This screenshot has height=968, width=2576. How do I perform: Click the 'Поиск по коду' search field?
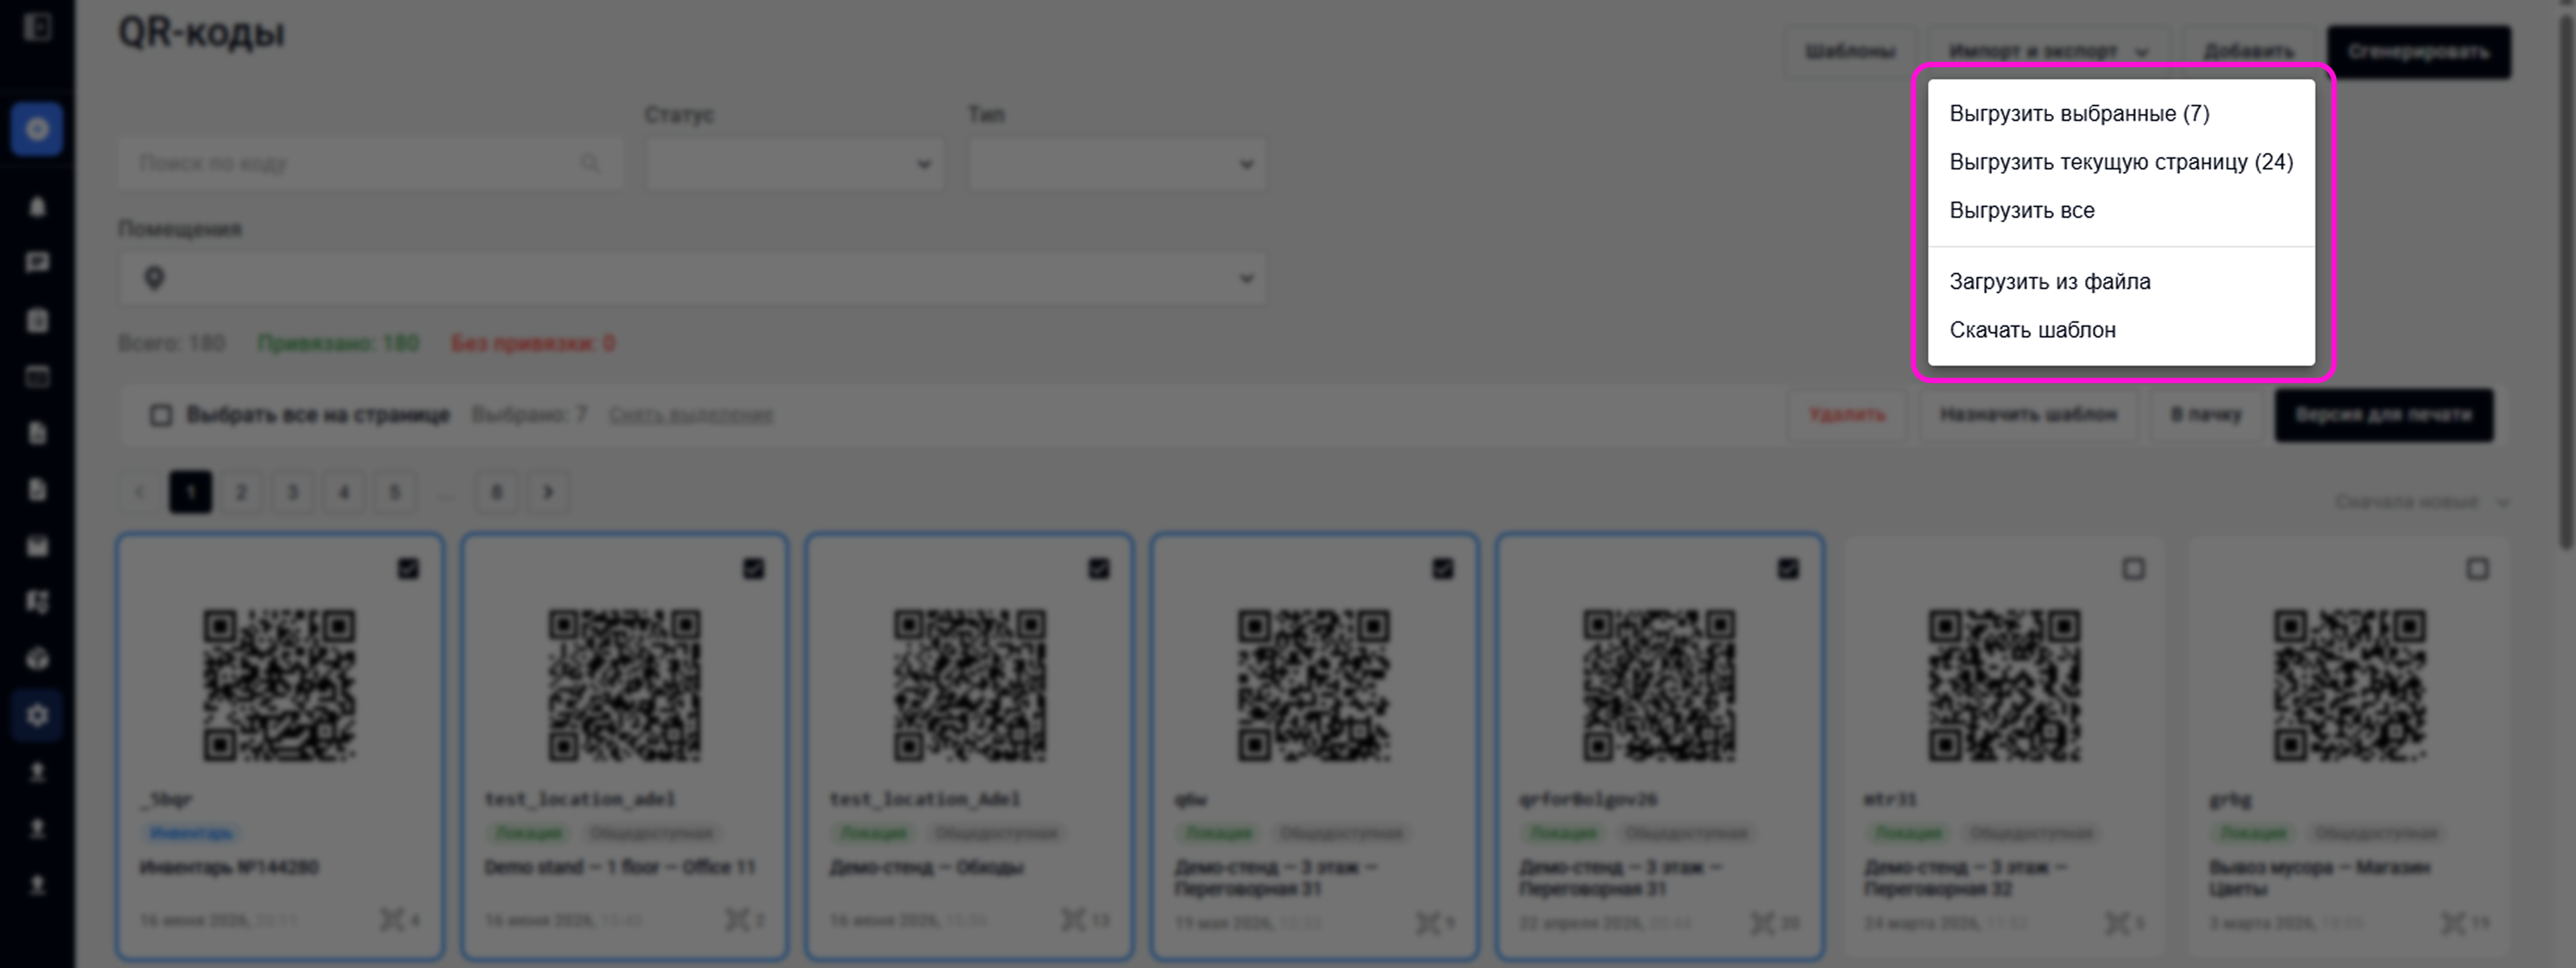click(370, 164)
